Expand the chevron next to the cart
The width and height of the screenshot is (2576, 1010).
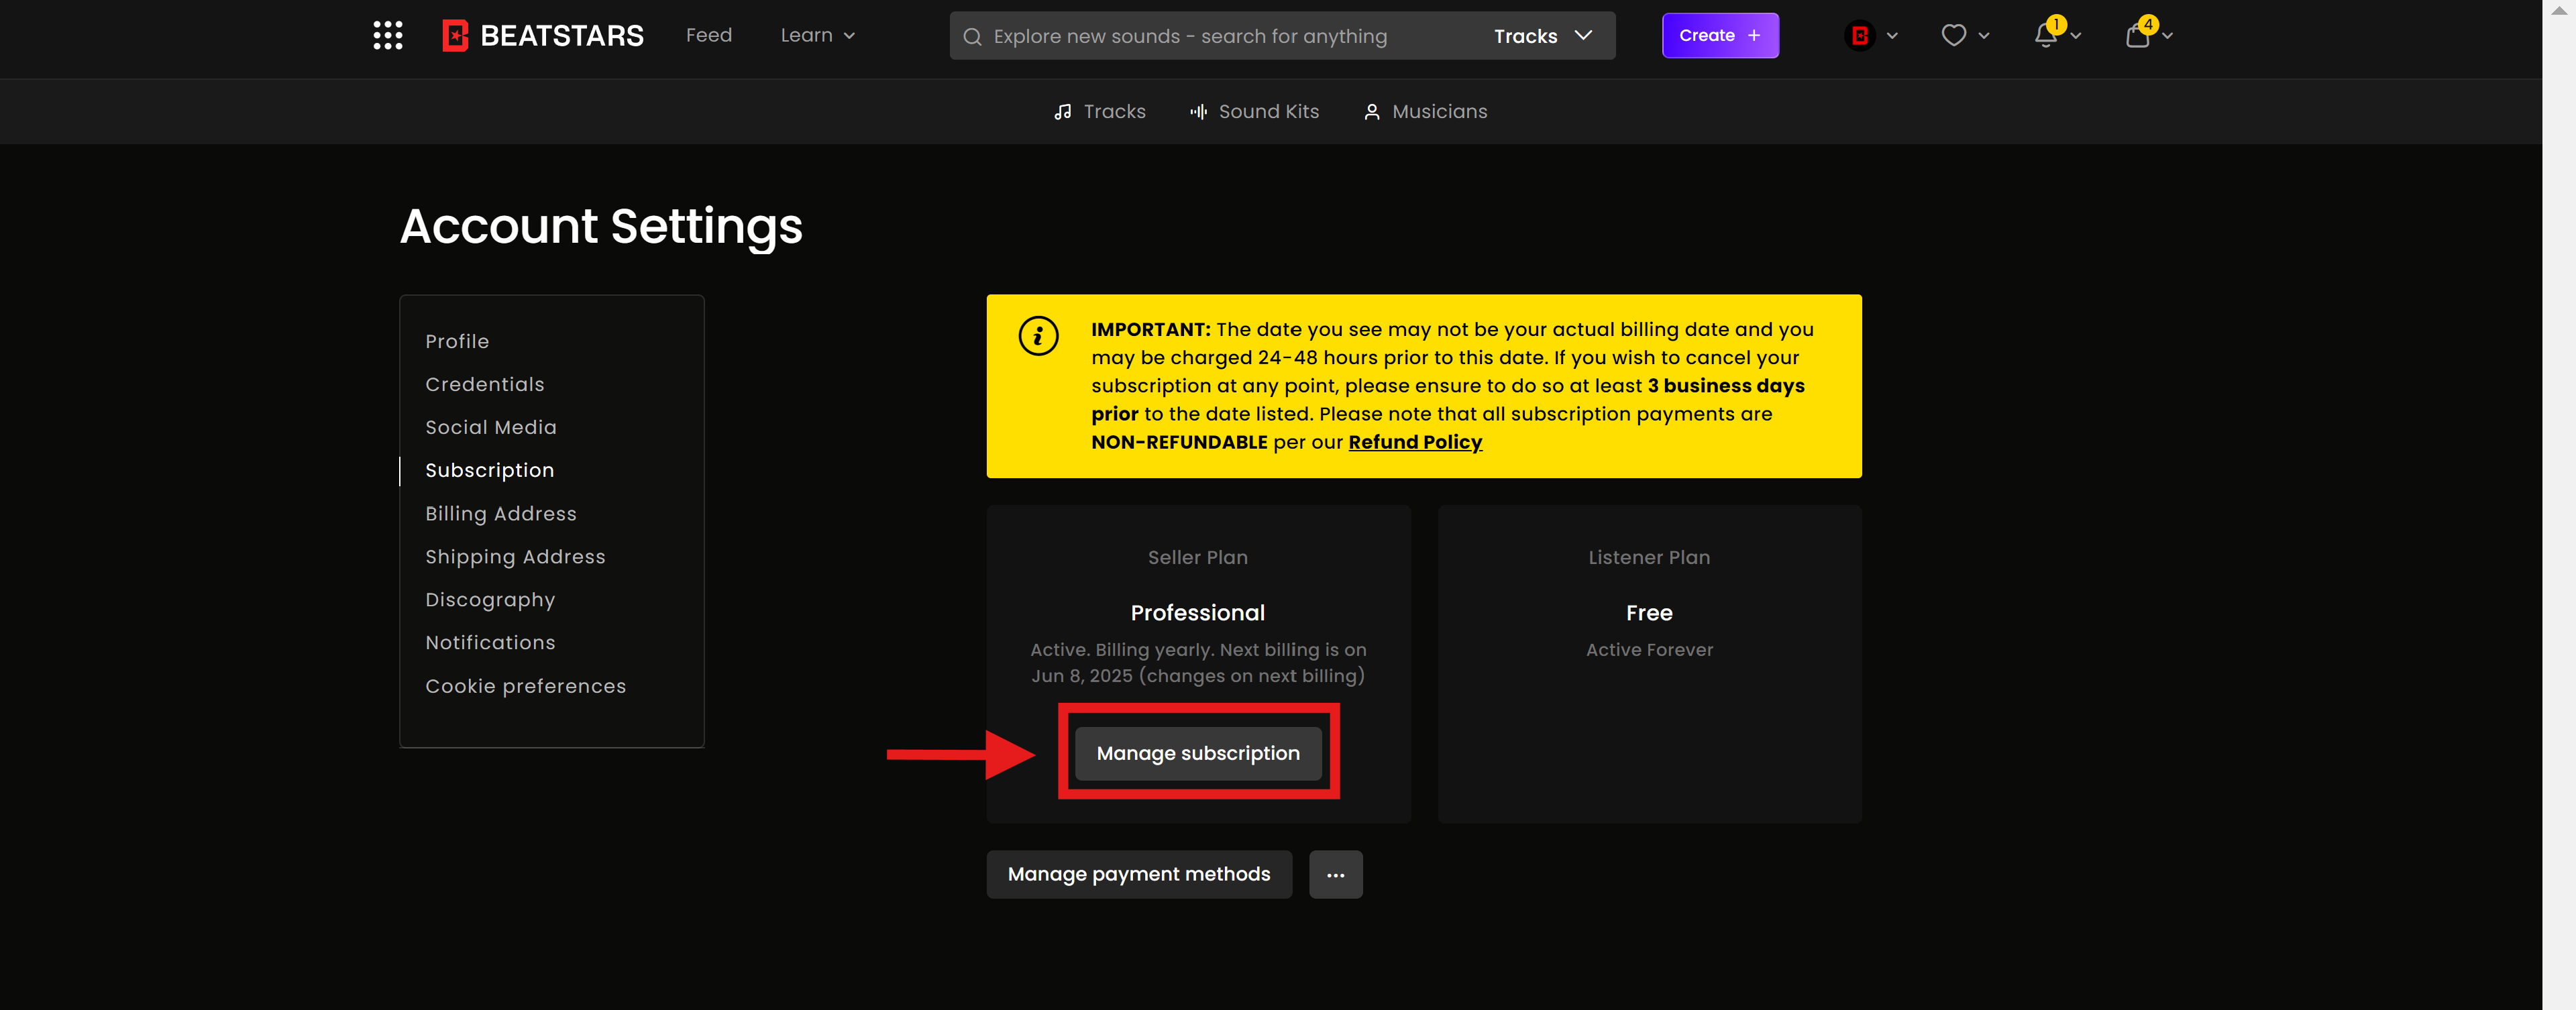tap(2167, 36)
